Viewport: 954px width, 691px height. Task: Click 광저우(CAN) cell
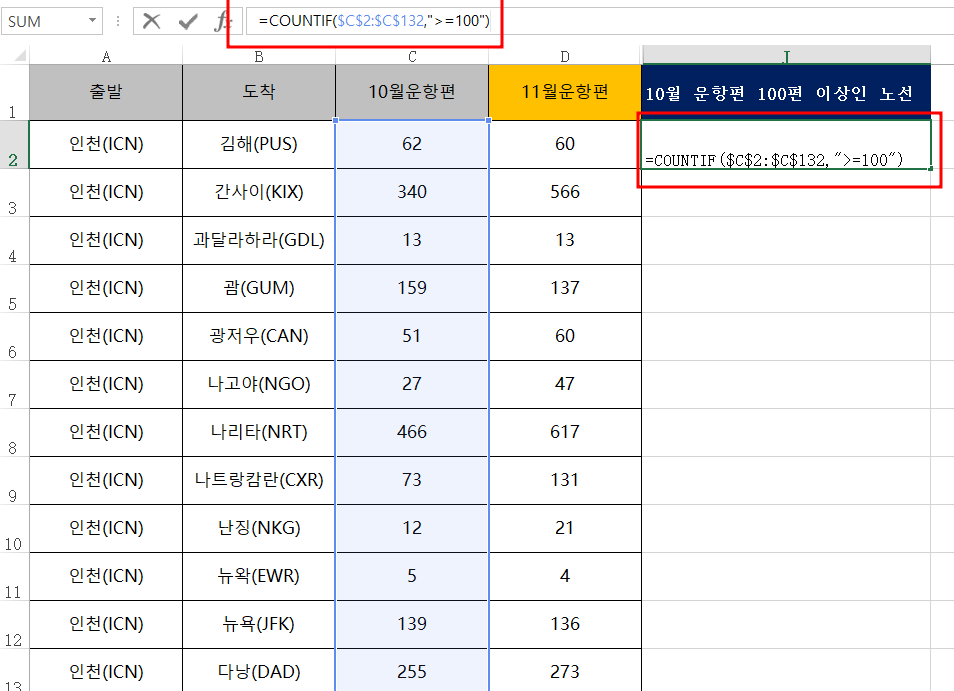click(x=259, y=337)
